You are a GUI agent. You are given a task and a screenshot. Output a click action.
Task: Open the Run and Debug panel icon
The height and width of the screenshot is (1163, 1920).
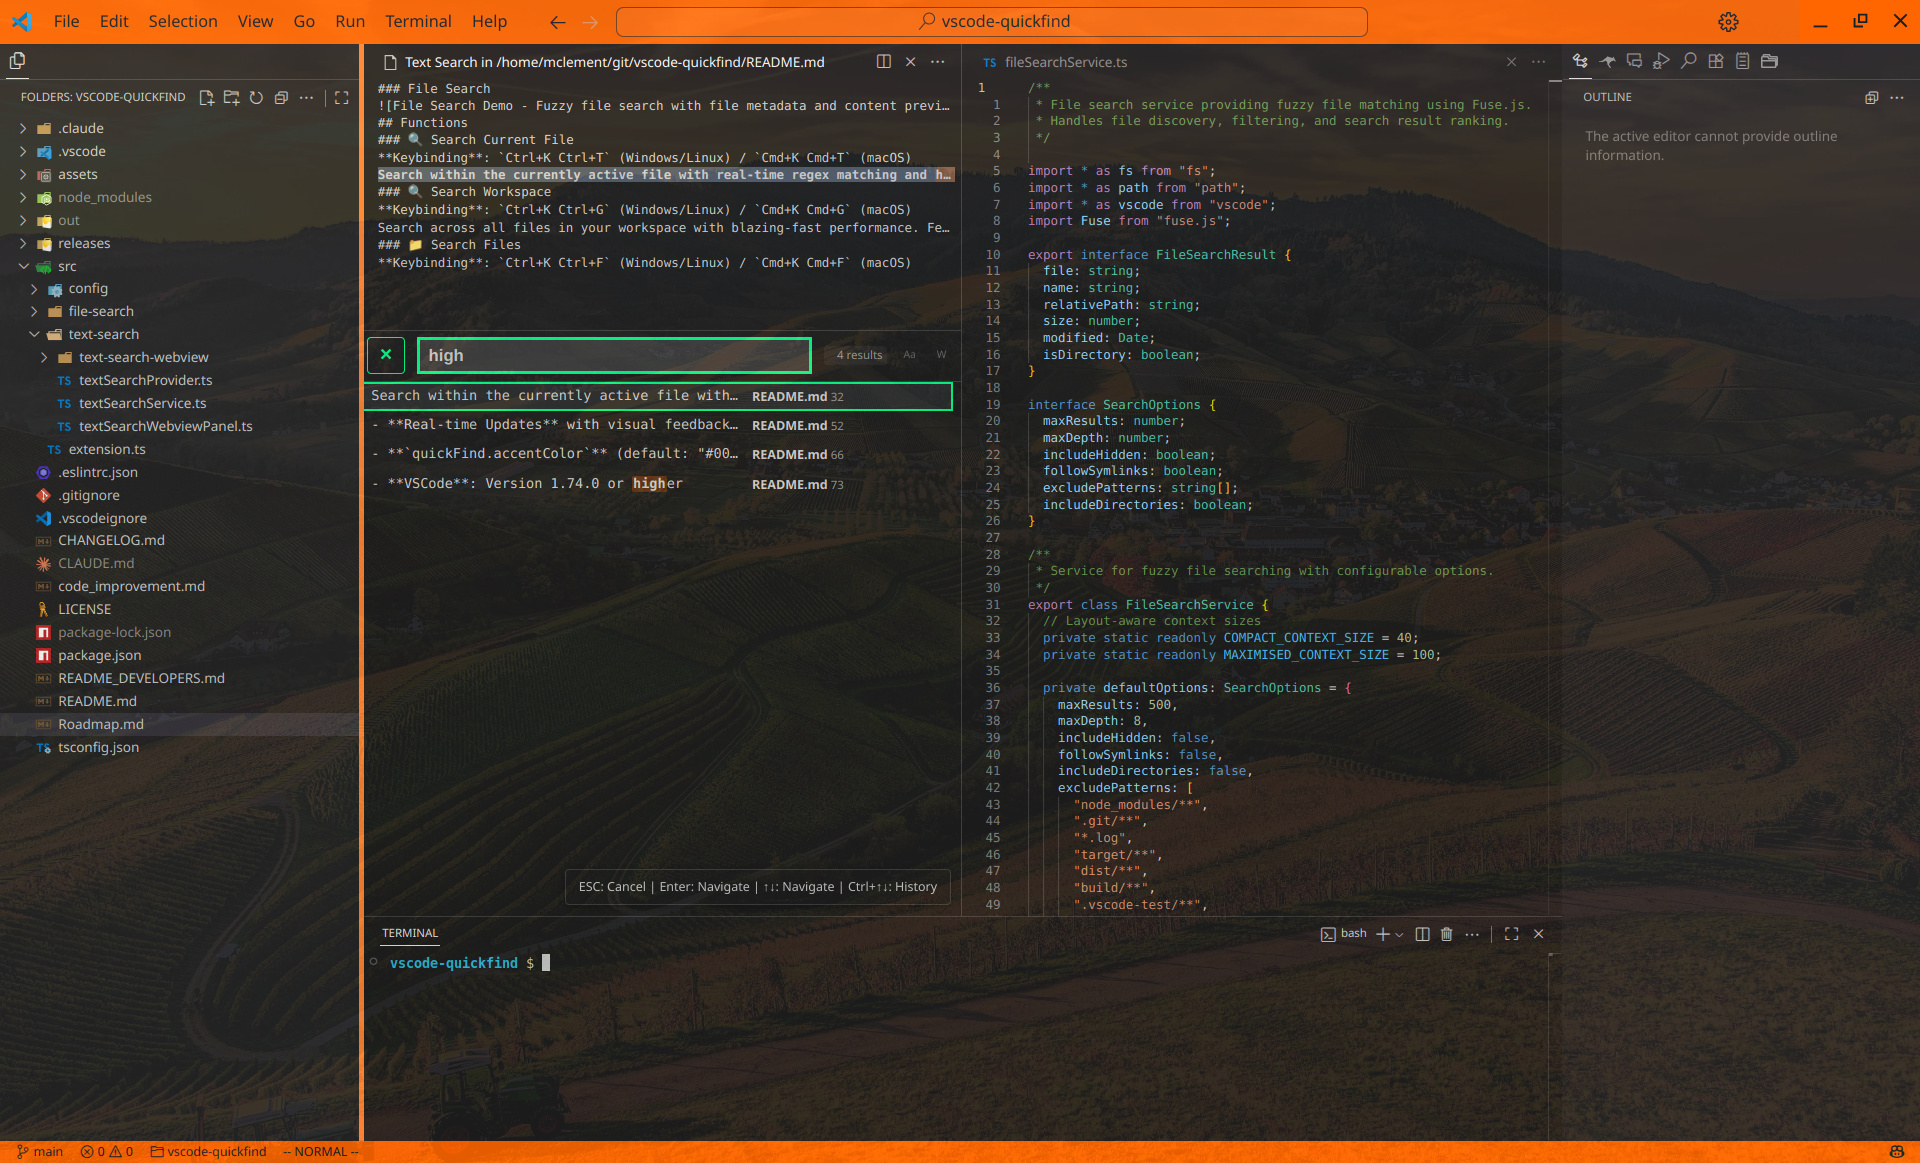pos(1661,61)
